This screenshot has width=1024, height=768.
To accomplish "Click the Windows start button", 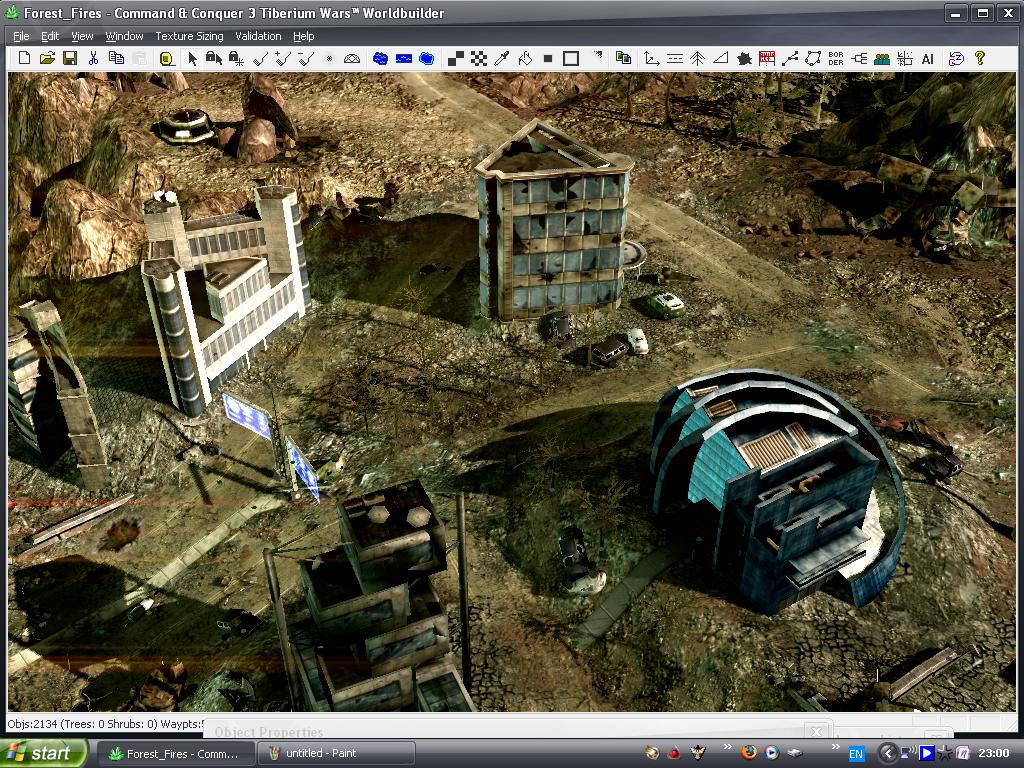I will click(x=42, y=753).
